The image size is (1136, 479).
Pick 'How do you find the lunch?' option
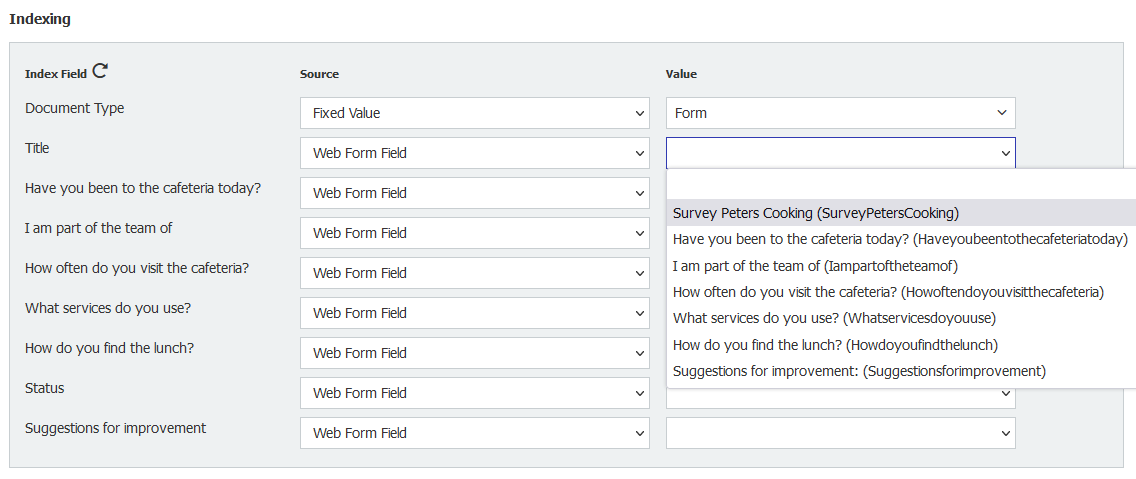click(835, 345)
